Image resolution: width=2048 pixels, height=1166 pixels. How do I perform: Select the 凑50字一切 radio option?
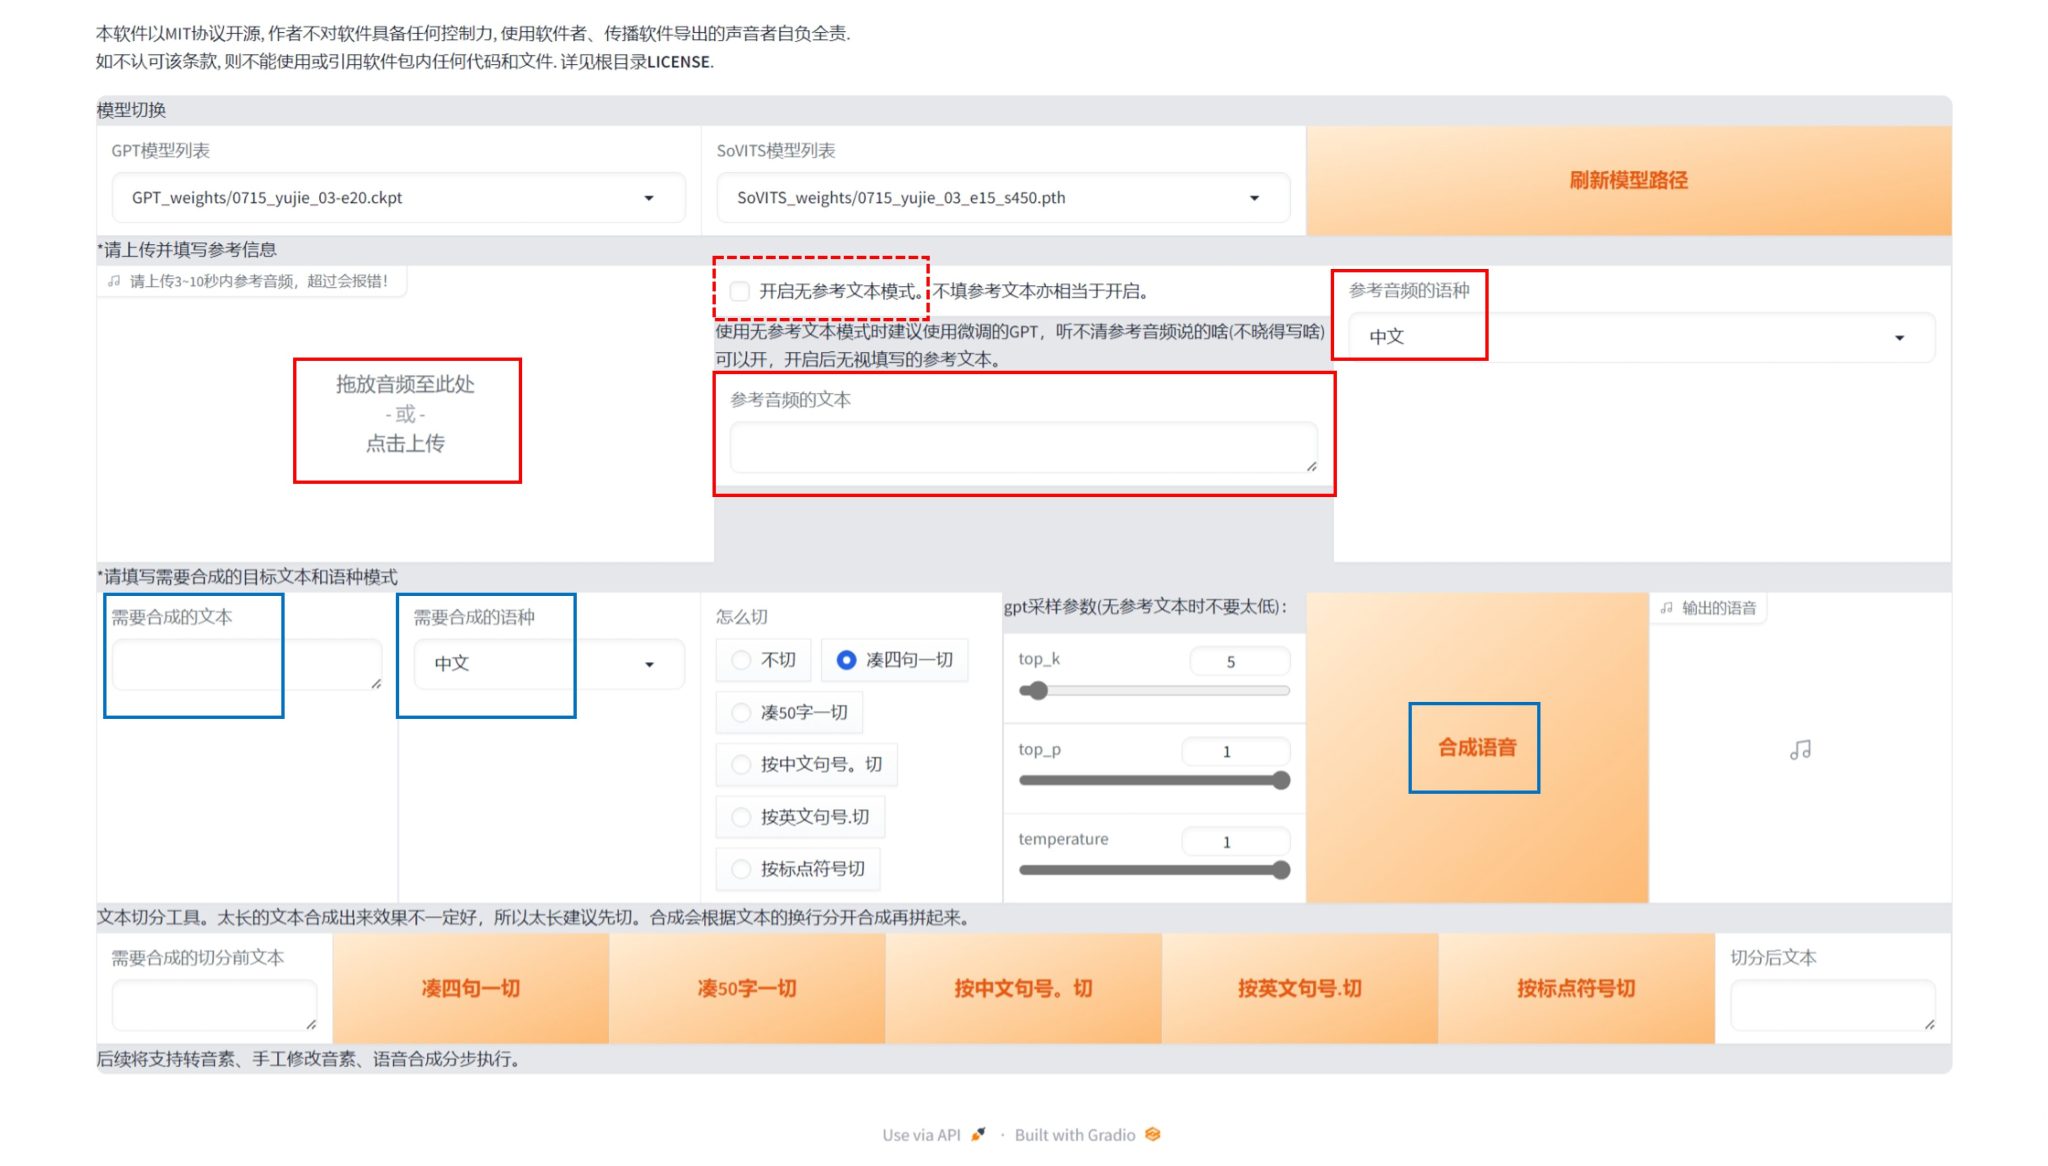pyautogui.click(x=741, y=712)
